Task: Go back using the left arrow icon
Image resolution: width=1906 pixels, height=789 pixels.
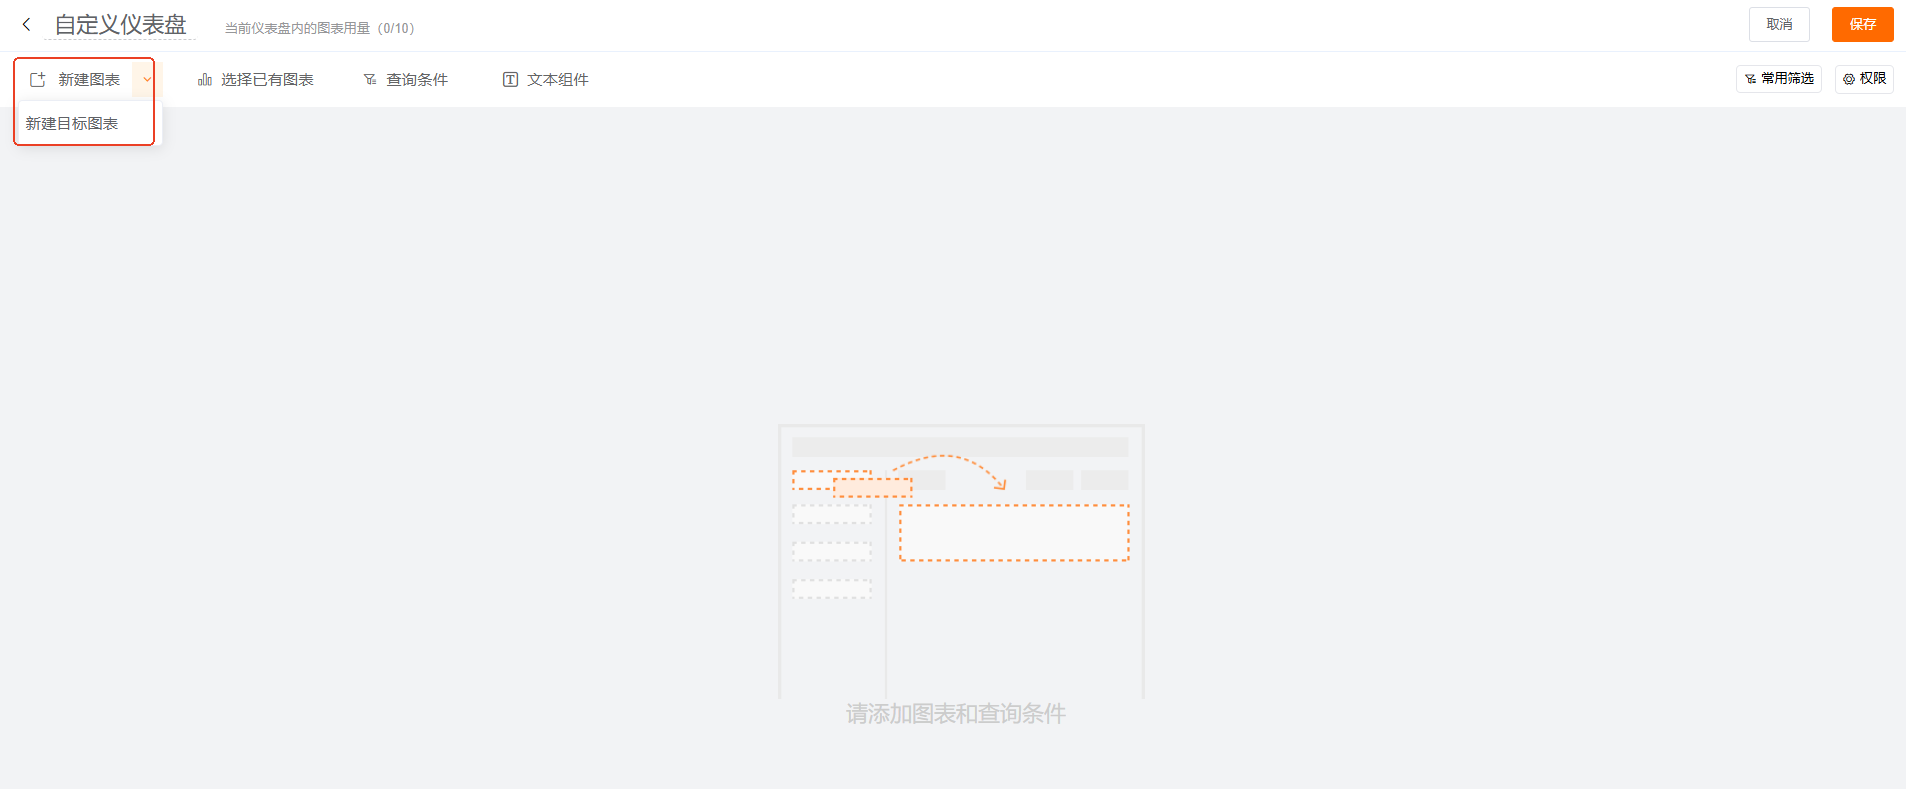Action: [26, 24]
